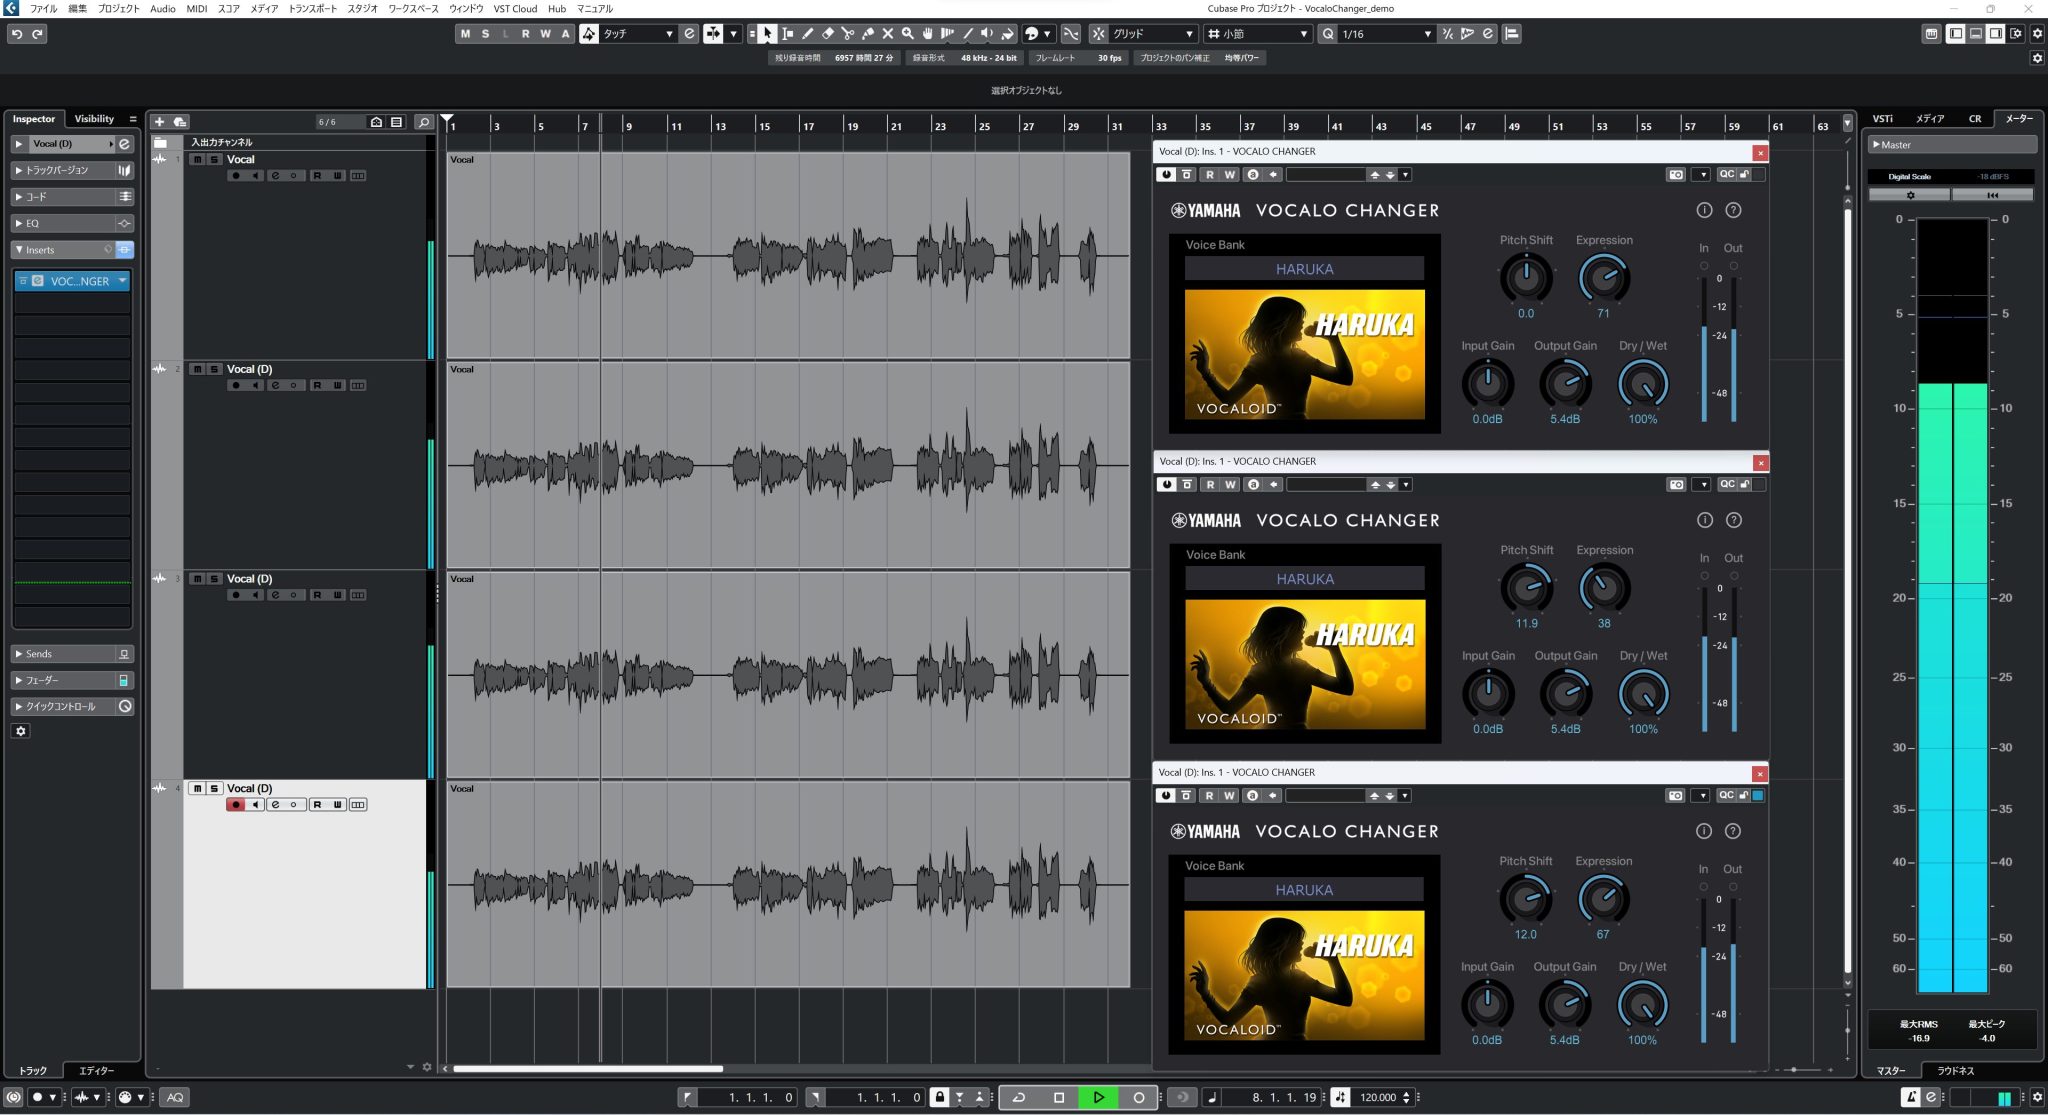The height and width of the screenshot is (1115, 2048).
Task: Expand the Sends inspector section
Action: [x=38, y=654]
